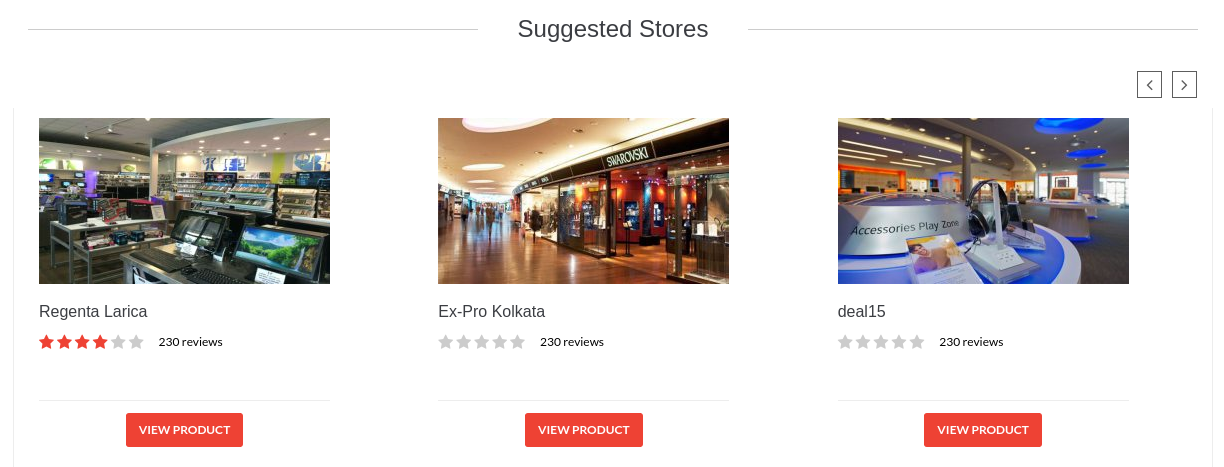
Task: View product for Ex-Pro Kolkata
Action: 584,430
